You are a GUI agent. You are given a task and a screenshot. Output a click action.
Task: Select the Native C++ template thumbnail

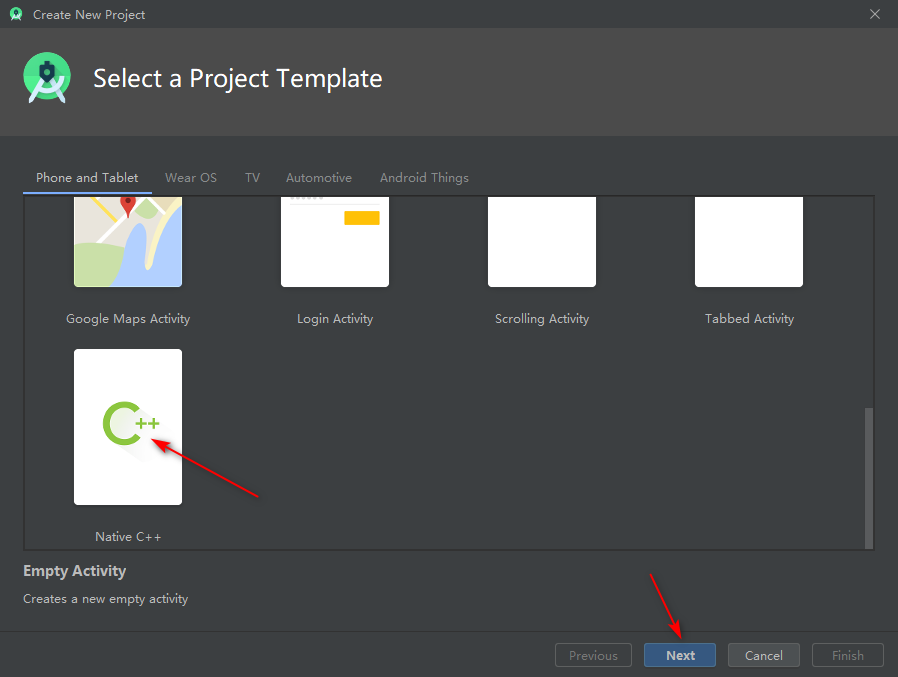pos(128,427)
